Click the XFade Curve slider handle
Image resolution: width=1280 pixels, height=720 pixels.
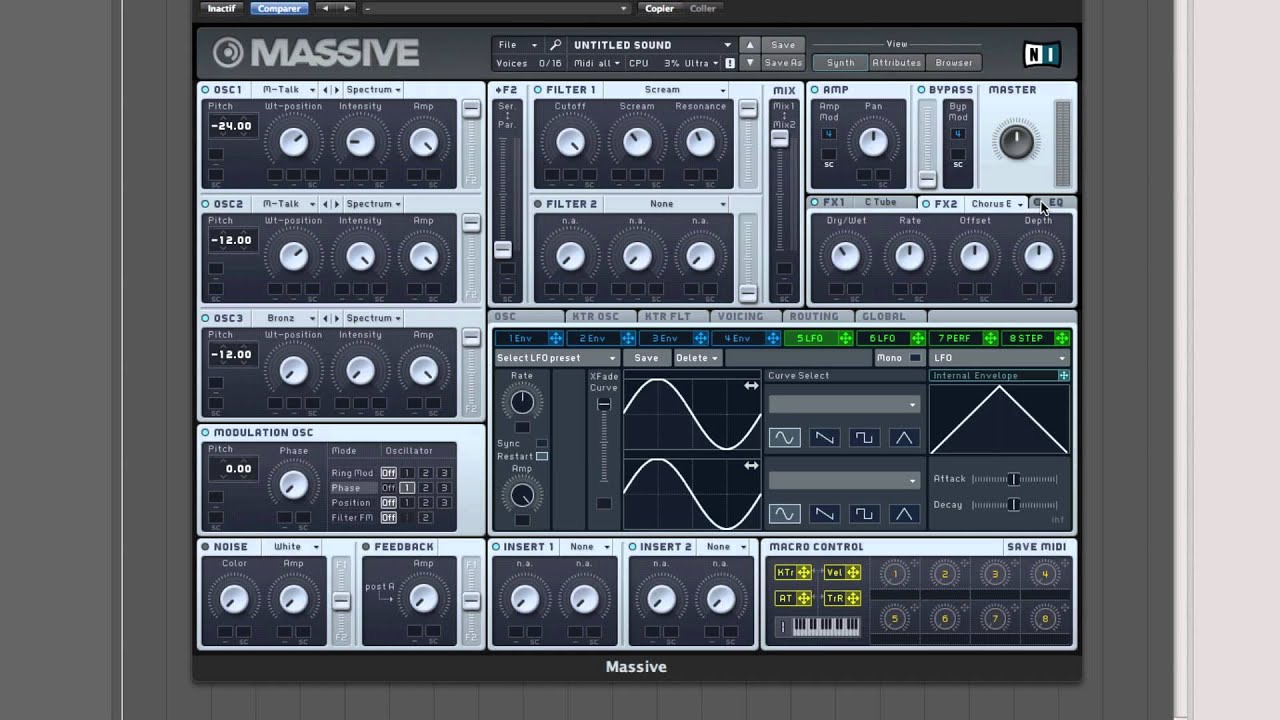(603, 405)
